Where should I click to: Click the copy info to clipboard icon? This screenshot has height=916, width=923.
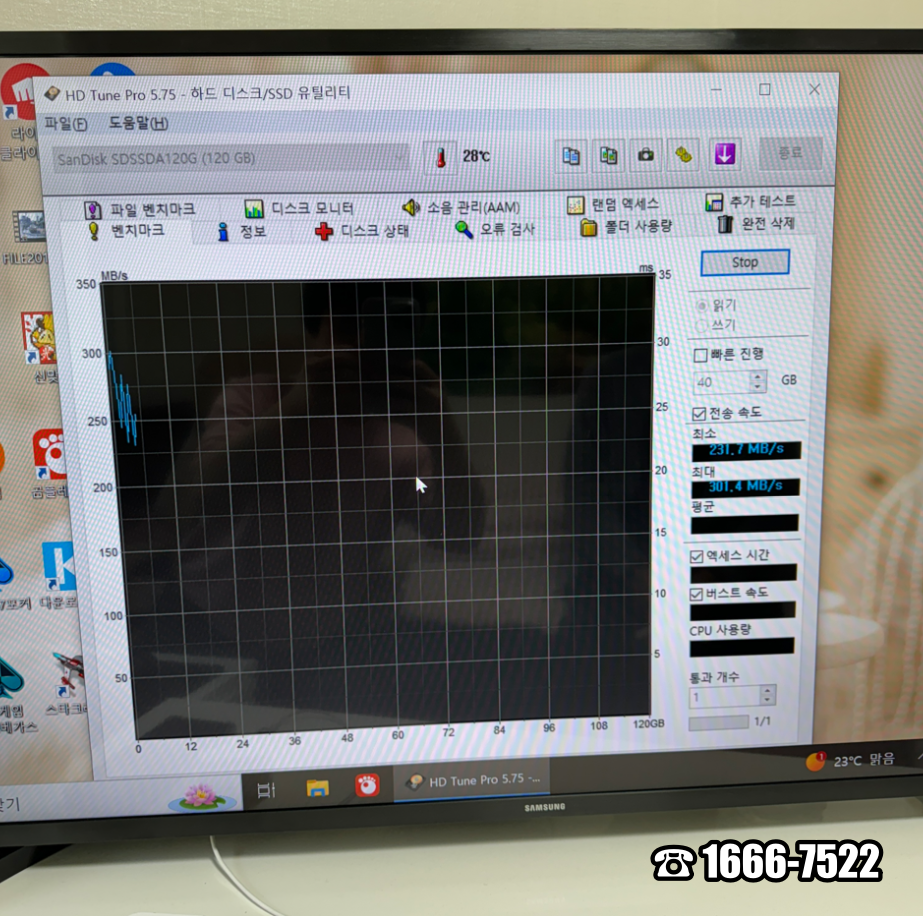570,156
